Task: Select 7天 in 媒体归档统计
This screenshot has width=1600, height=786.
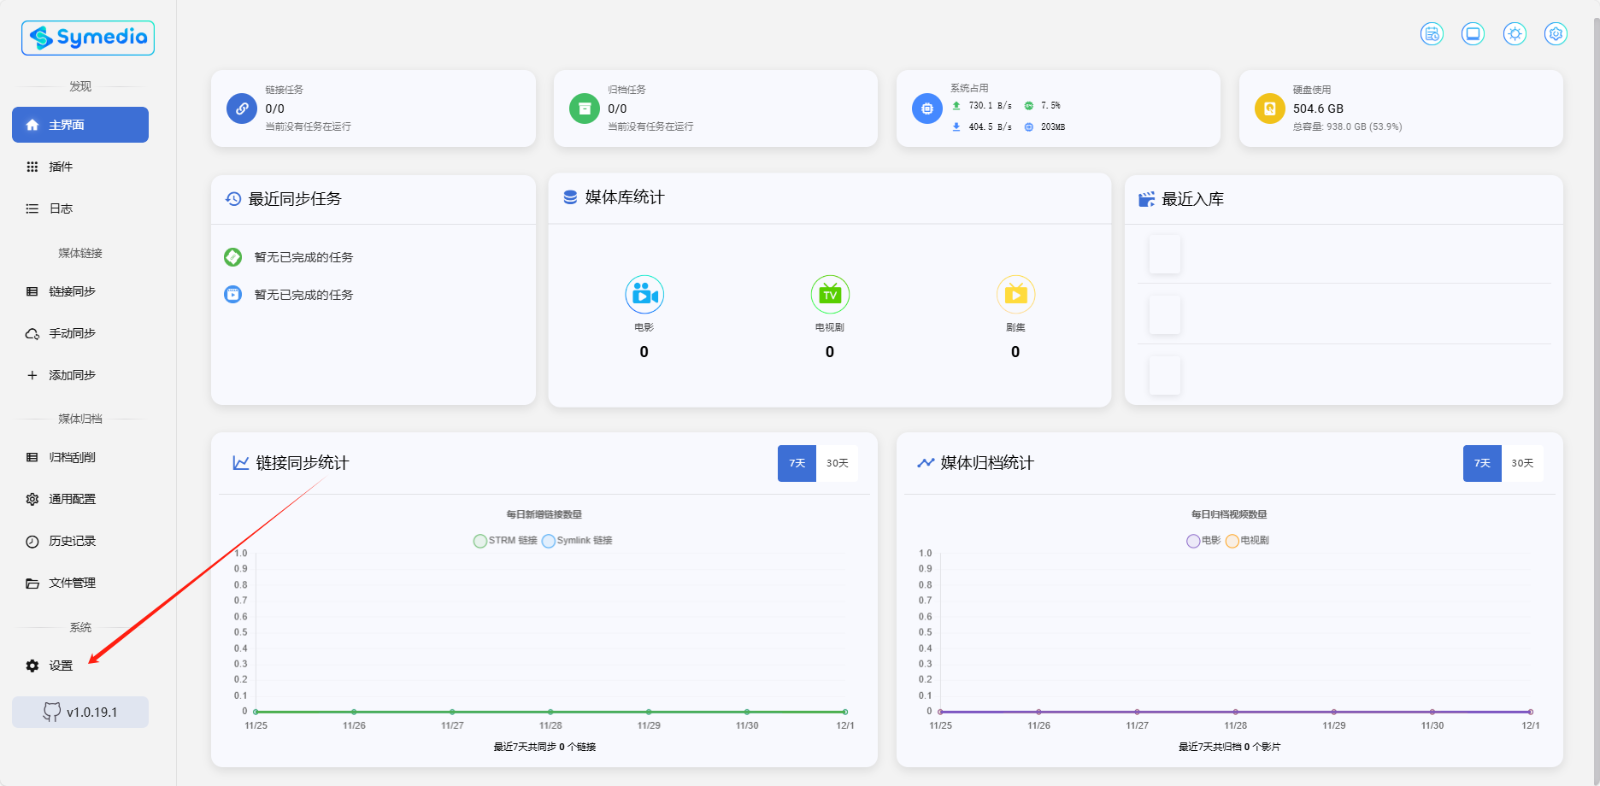Action: click(x=1482, y=463)
